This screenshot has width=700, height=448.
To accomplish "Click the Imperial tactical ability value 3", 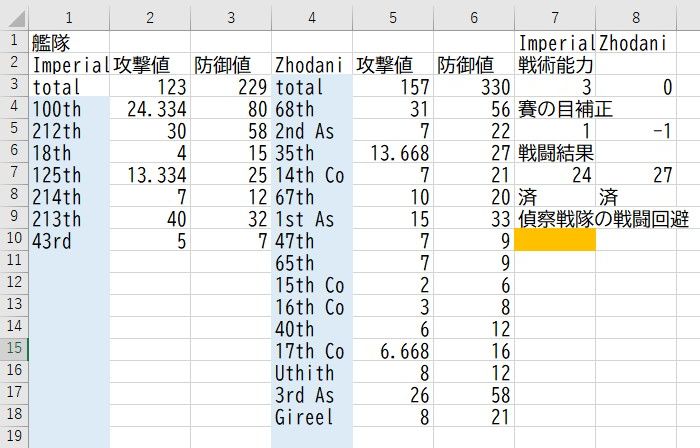I will point(555,86).
